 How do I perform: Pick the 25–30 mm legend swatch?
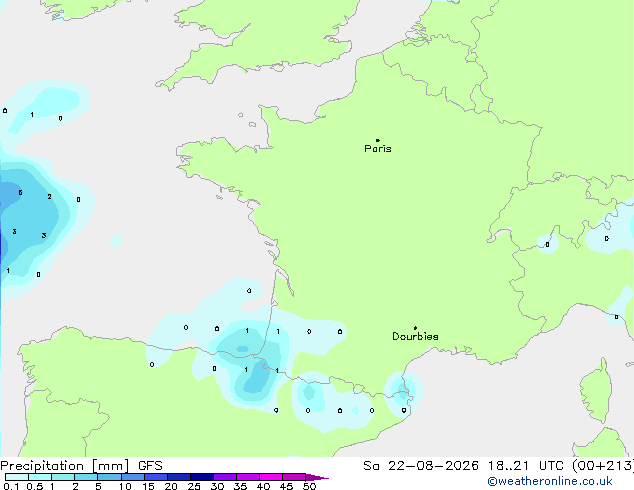(x=201, y=477)
